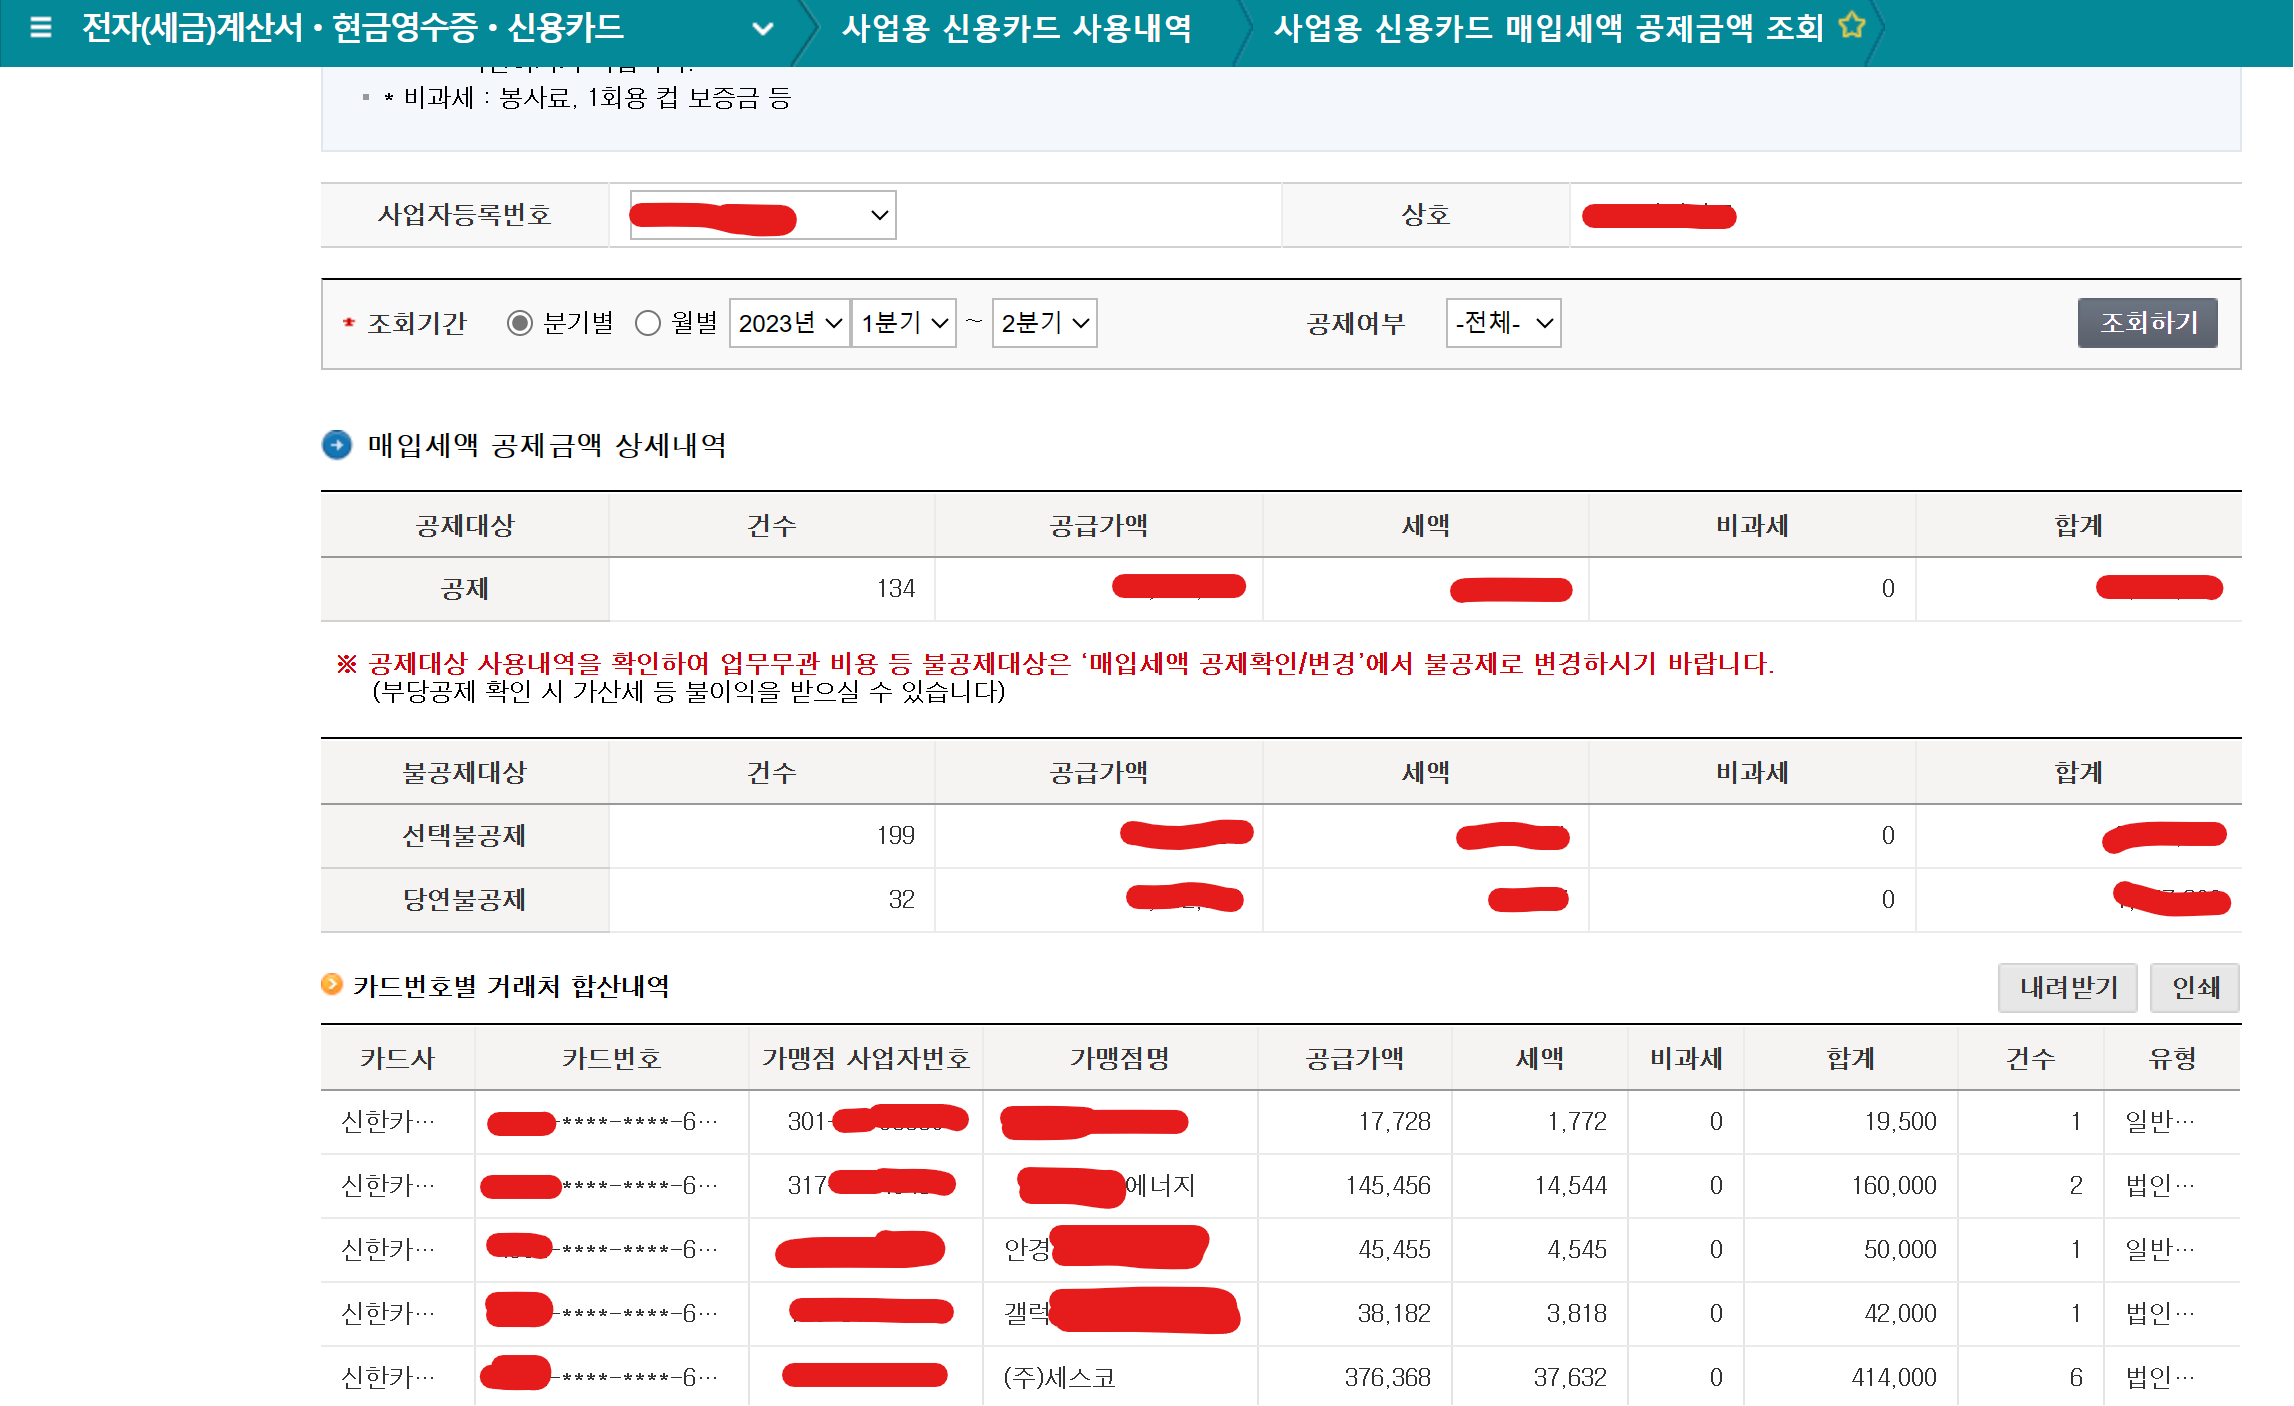
Task: Open the 공제여부 filter set to 전체
Action: (1503, 323)
